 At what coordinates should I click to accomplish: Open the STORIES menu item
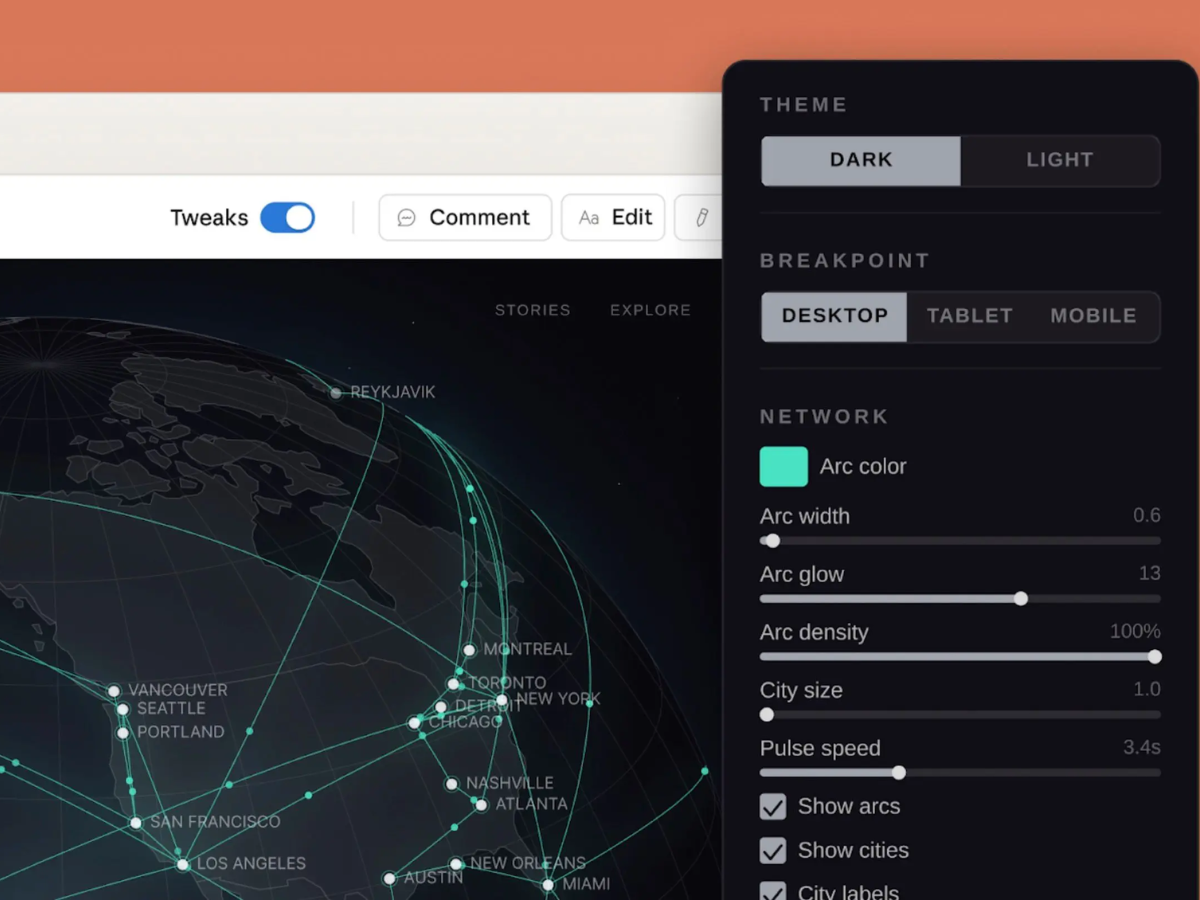[533, 310]
